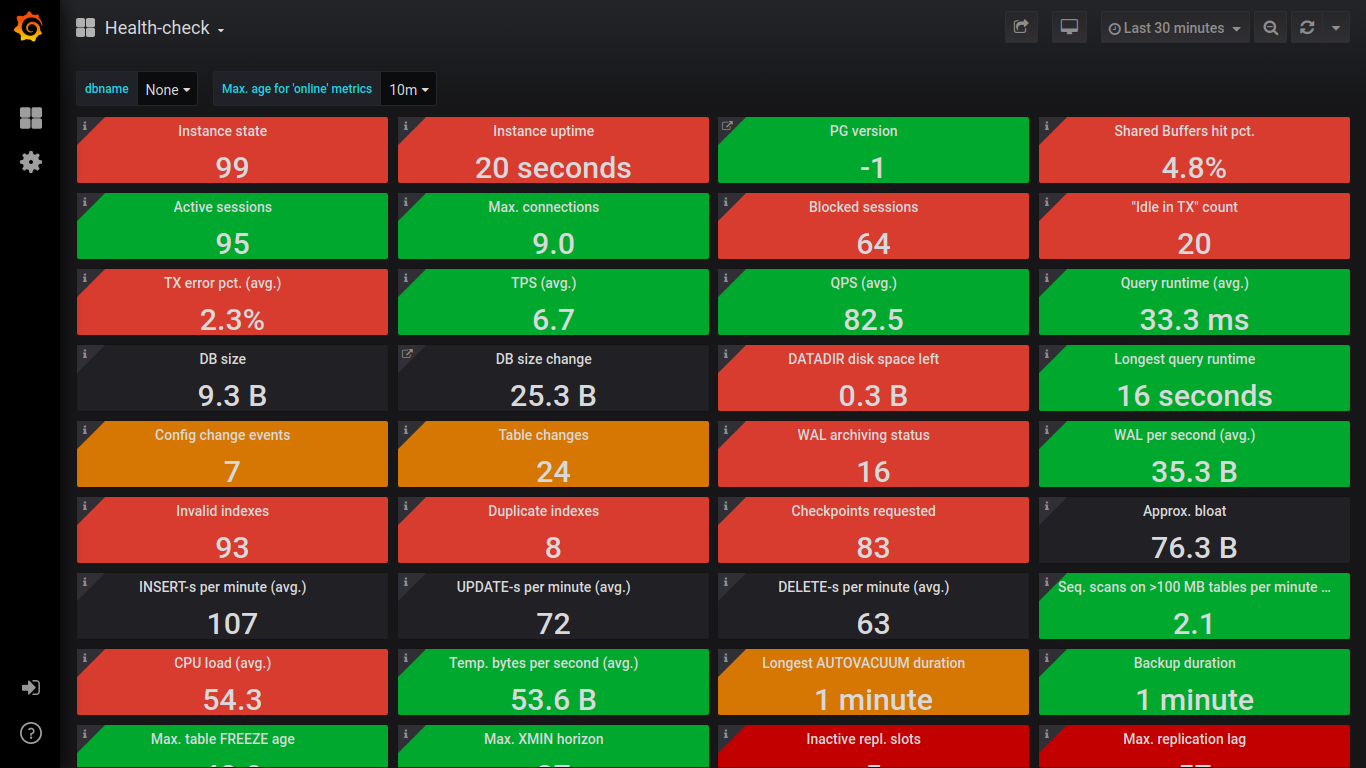Viewport: 1366px width, 768px height.
Task: Open external link icon on PG version panel
Action: (727, 126)
